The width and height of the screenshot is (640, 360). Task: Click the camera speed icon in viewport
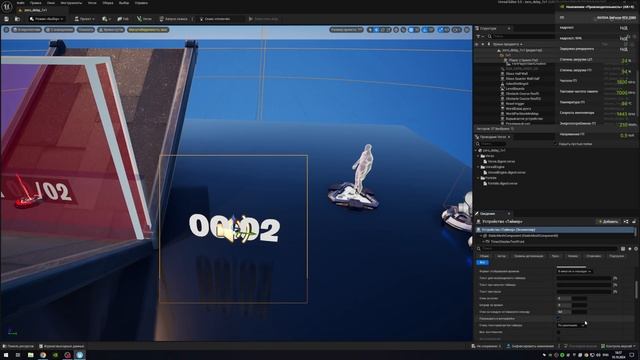456,30
